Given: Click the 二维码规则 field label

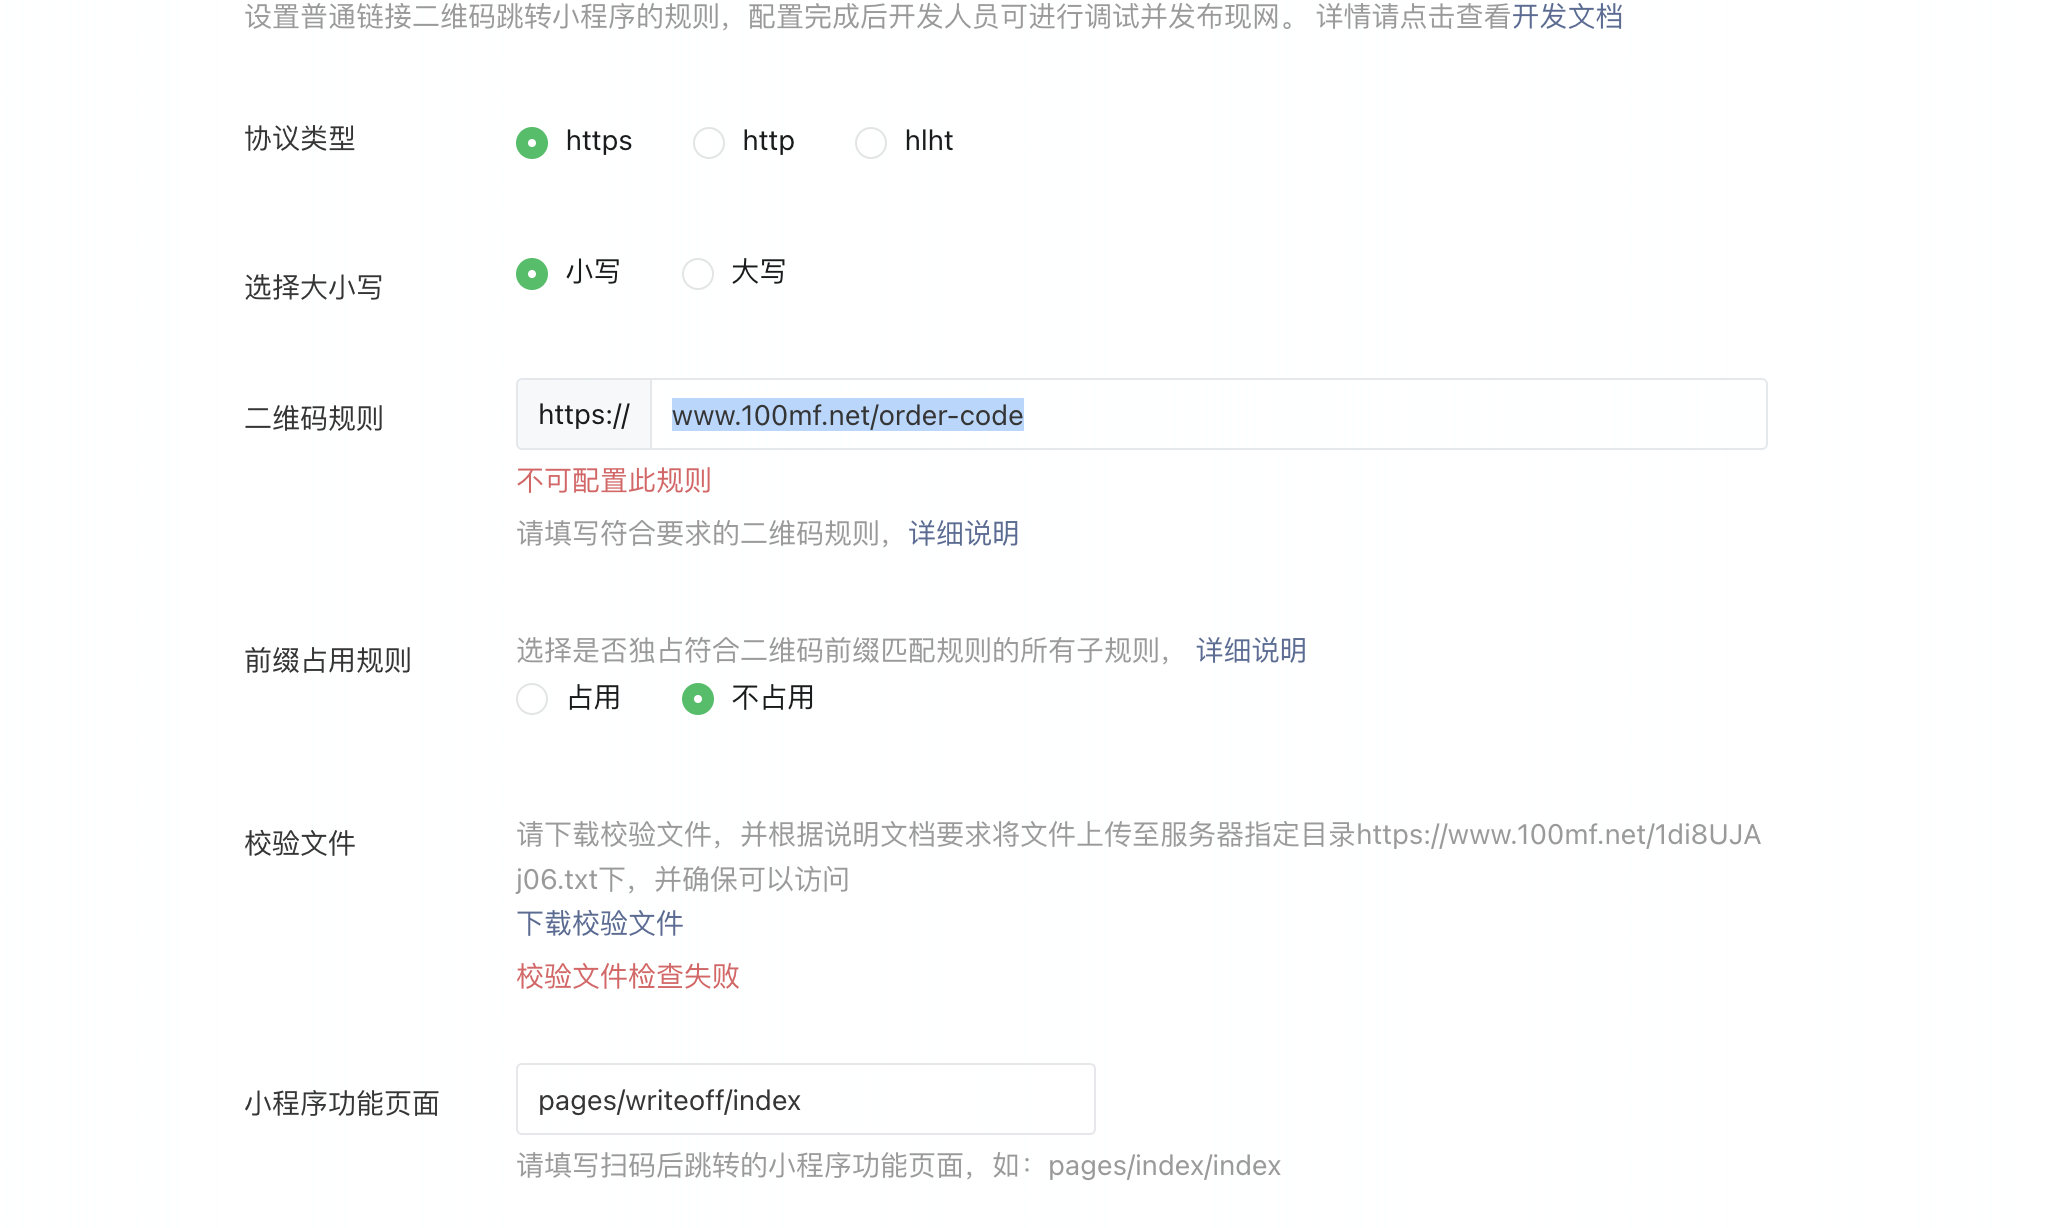Looking at the screenshot, I should coord(314,418).
